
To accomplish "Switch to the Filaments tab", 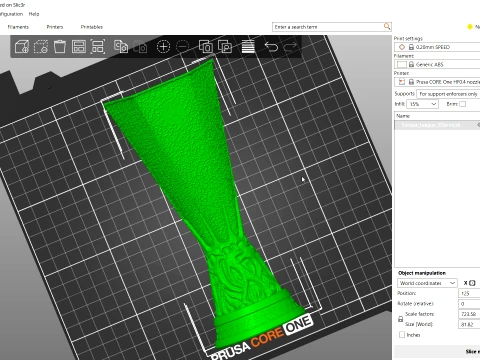I will click(18, 27).
